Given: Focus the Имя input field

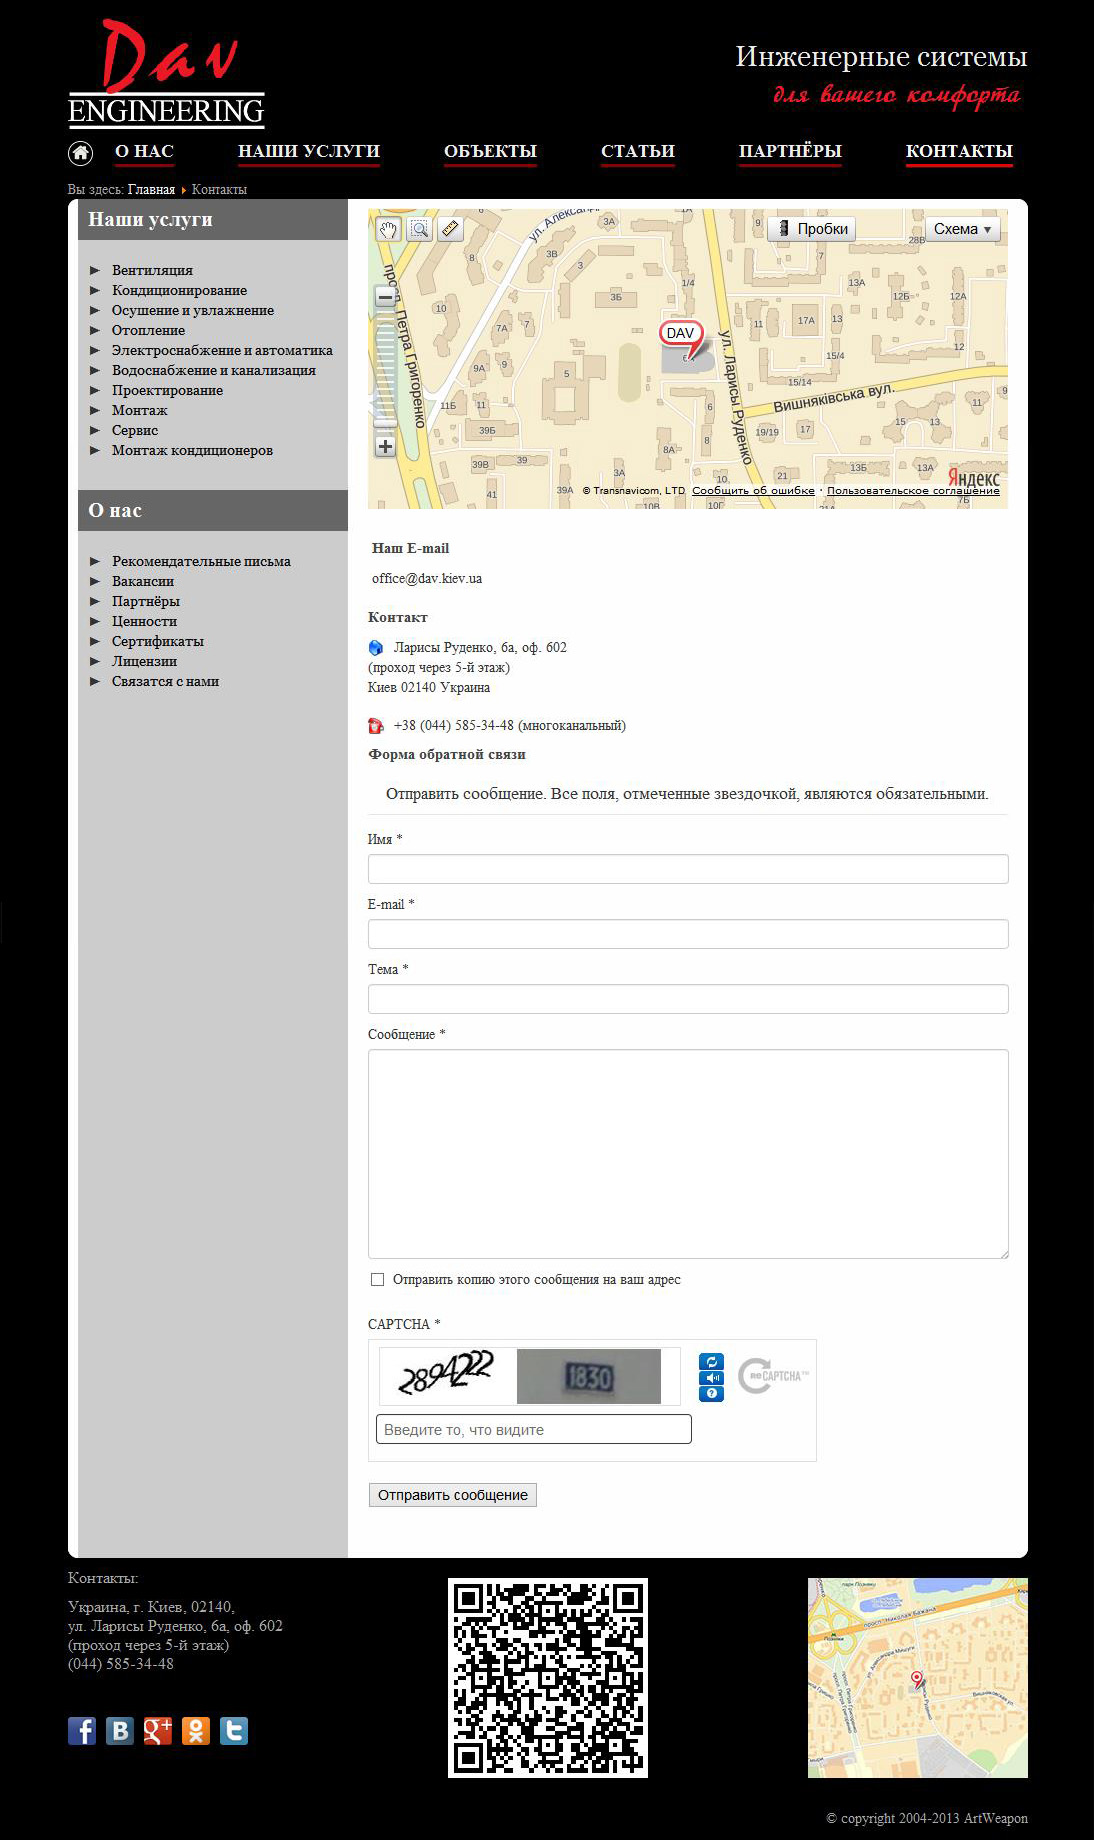Looking at the screenshot, I should click(x=688, y=869).
